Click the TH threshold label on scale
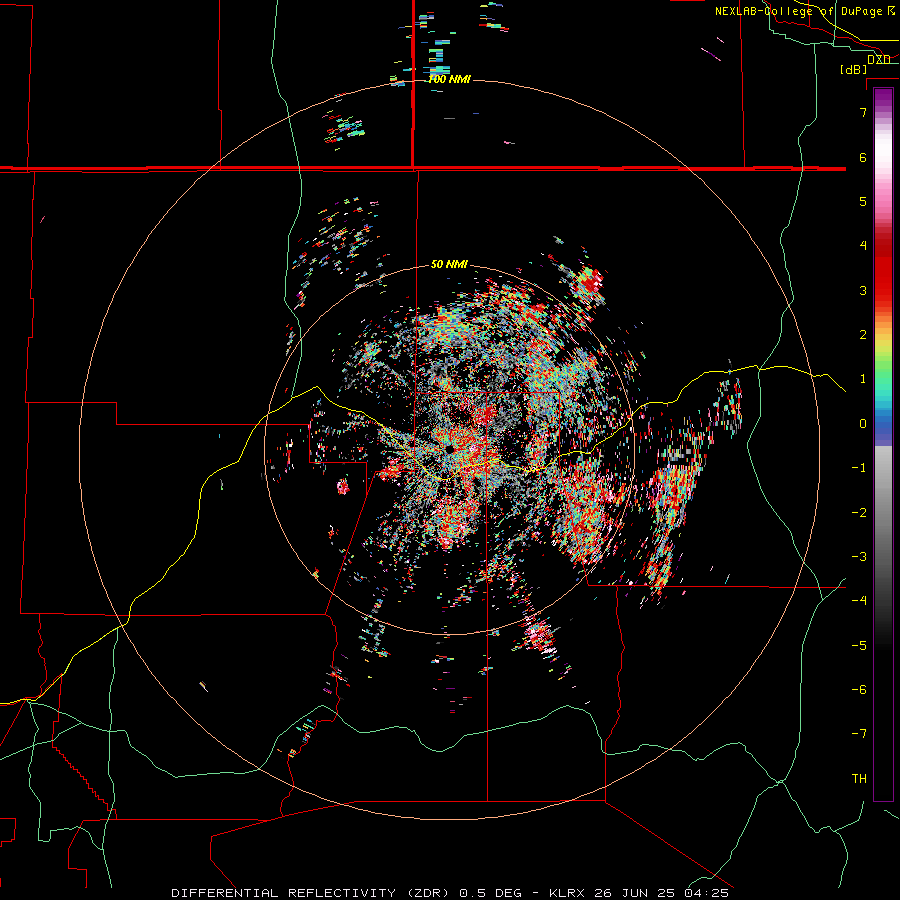This screenshot has width=900, height=900. [859, 778]
